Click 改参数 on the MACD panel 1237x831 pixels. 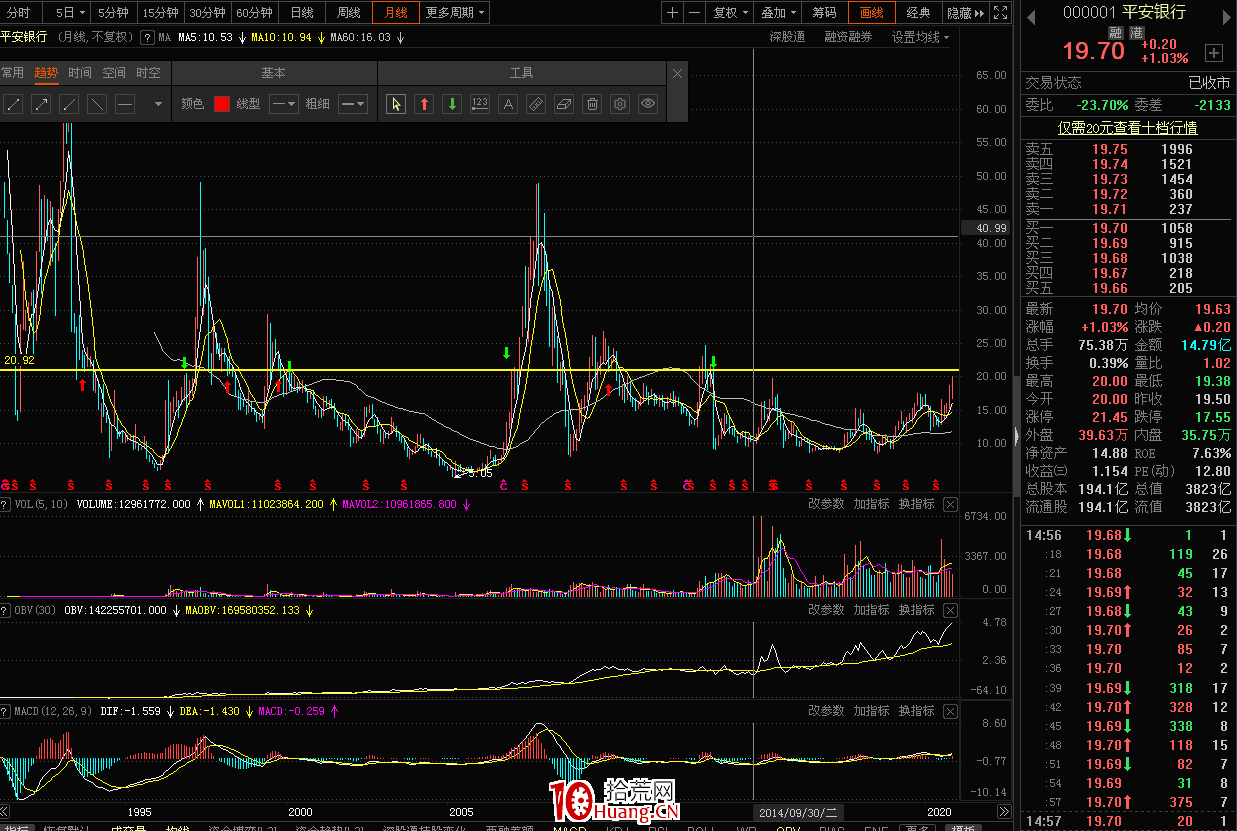pyautogui.click(x=826, y=711)
